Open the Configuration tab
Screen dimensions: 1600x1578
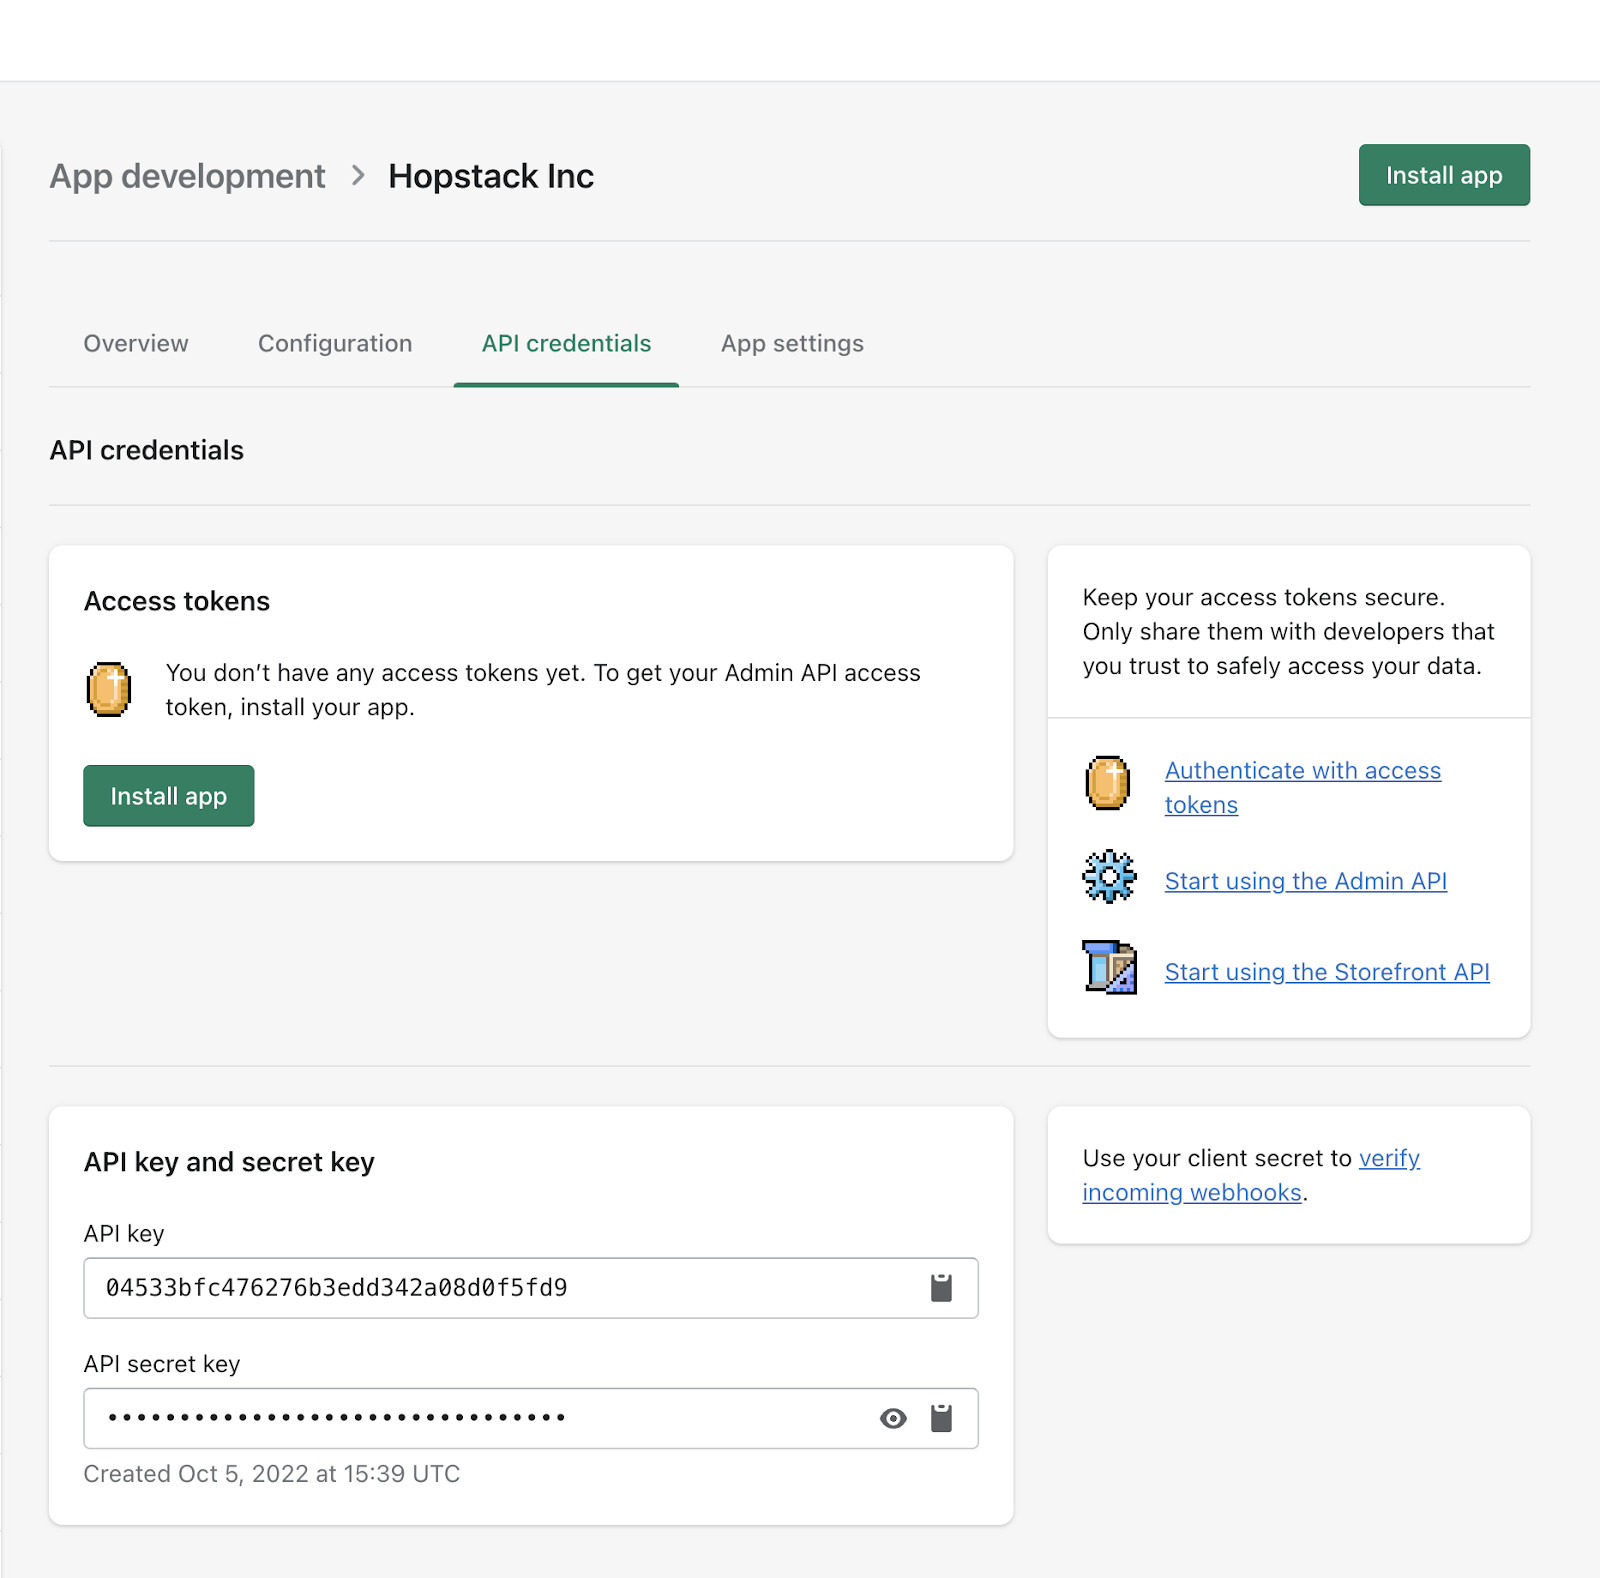pos(334,343)
